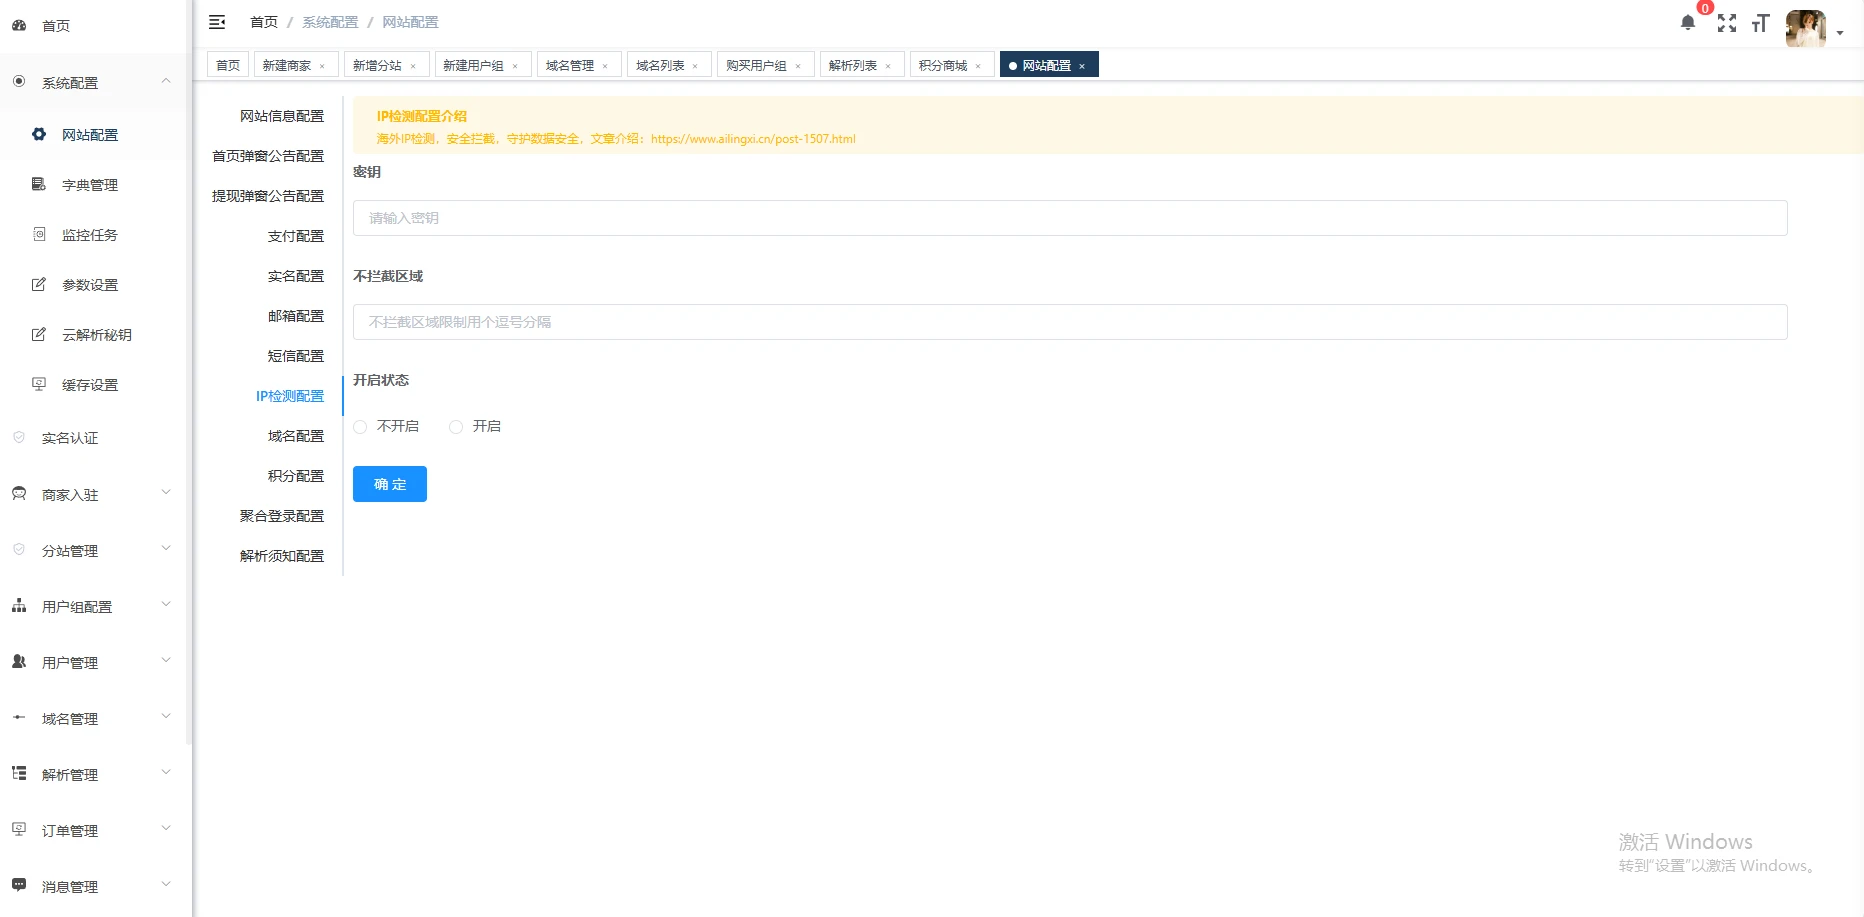Viewport: 1864px width, 917px height.
Task: Open the user avatar dropdown
Action: pos(1814,30)
